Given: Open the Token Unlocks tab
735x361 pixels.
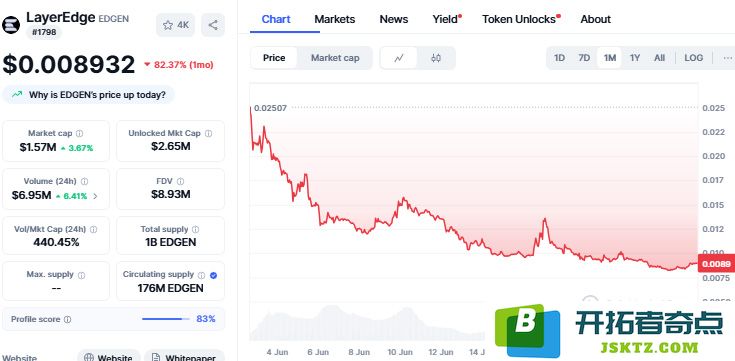Looking at the screenshot, I should 521,19.
